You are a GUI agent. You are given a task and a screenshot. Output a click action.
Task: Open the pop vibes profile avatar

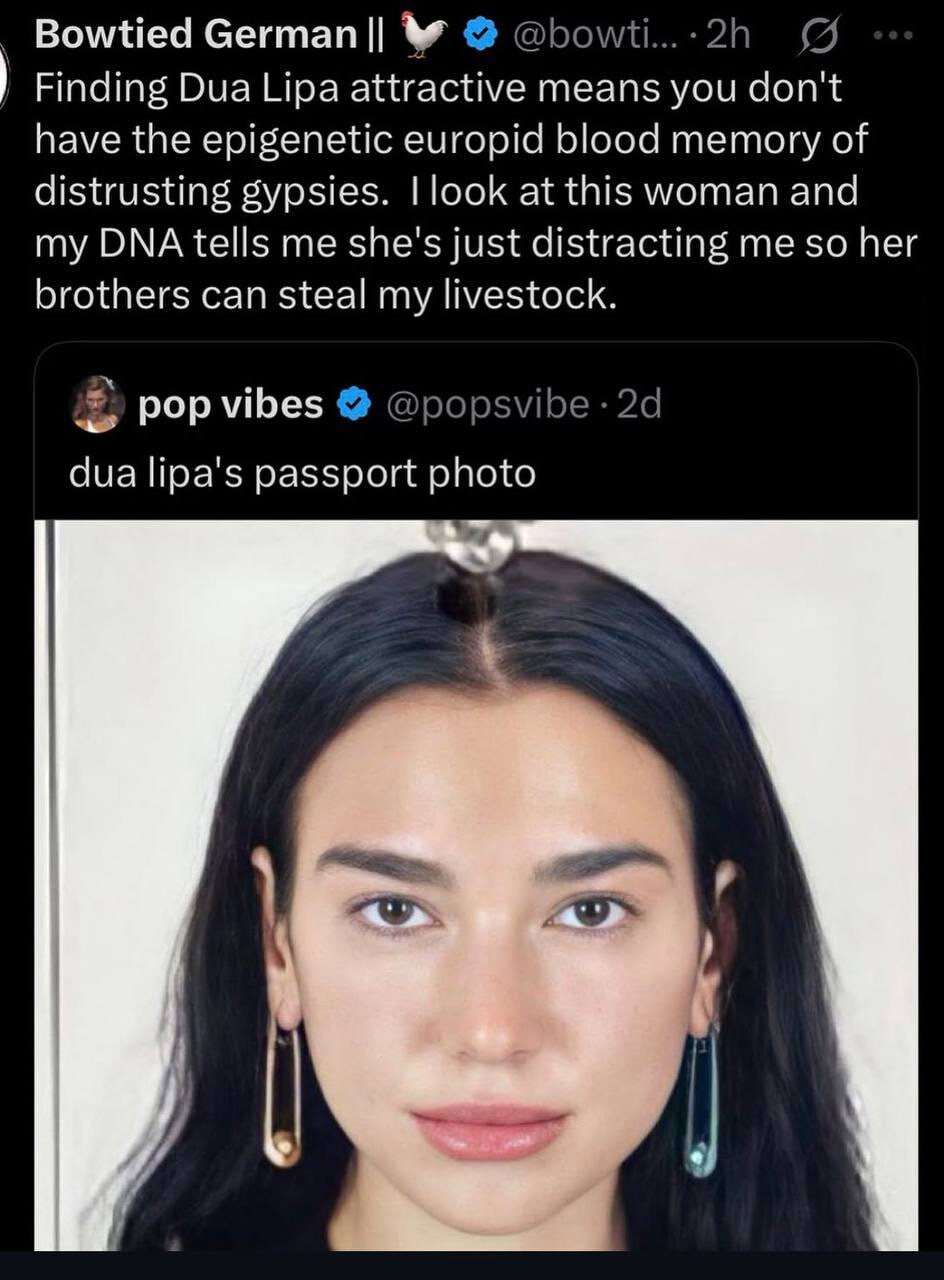(97, 405)
